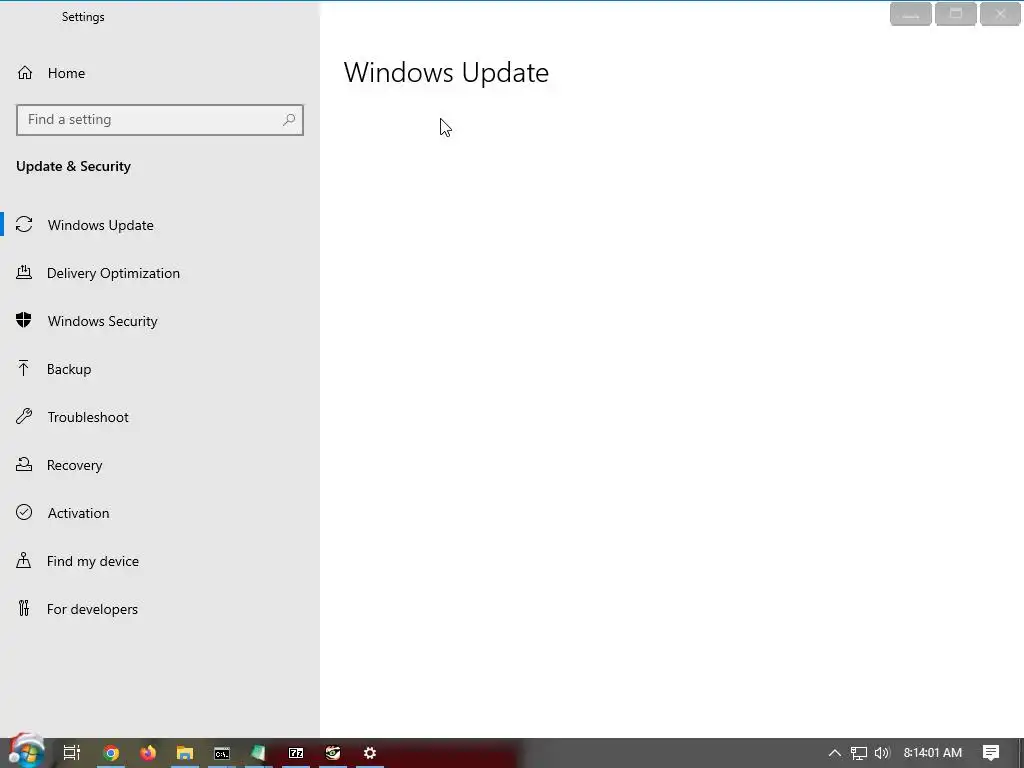
Task: Click the Settings gear taskbar icon
Action: tap(370, 753)
